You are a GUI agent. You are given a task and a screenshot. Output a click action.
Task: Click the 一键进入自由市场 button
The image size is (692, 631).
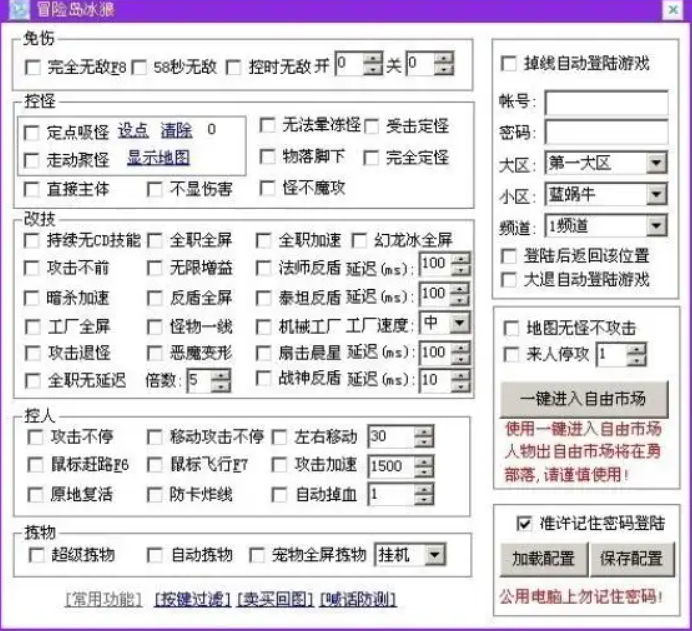point(582,399)
